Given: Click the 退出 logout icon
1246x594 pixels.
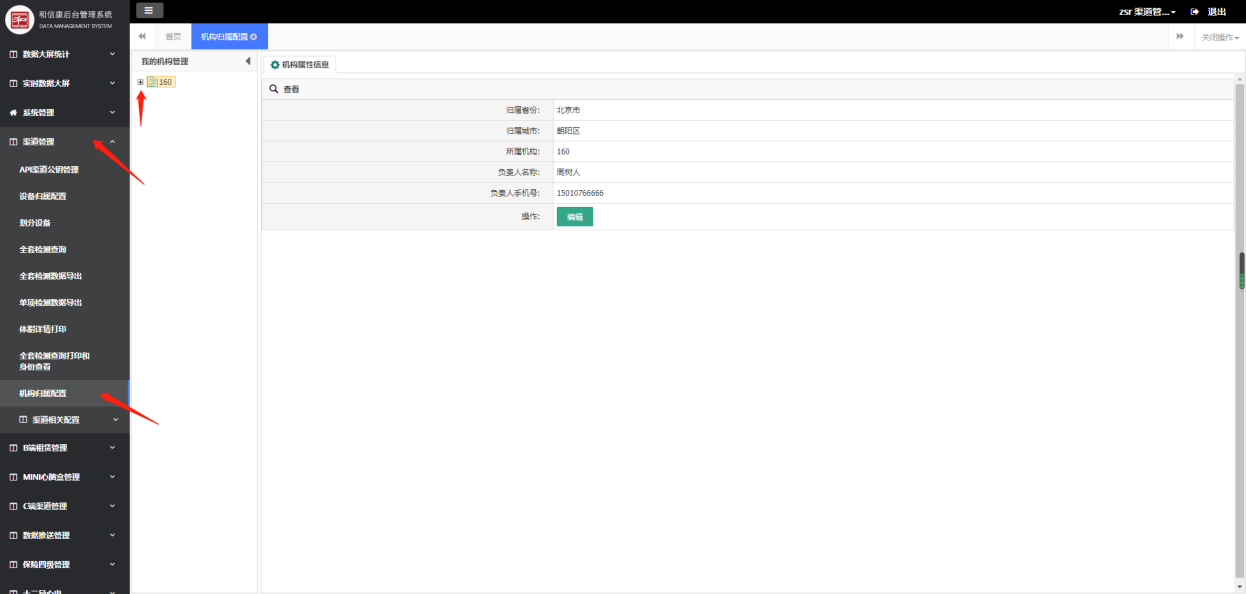Looking at the screenshot, I should point(1194,12).
